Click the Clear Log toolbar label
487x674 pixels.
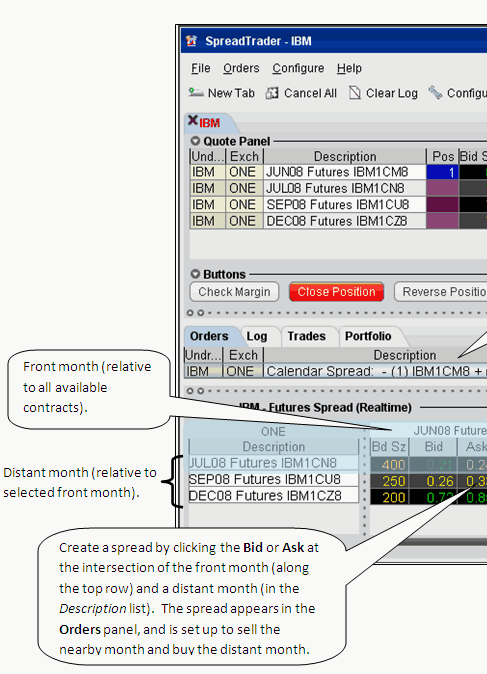coord(392,93)
